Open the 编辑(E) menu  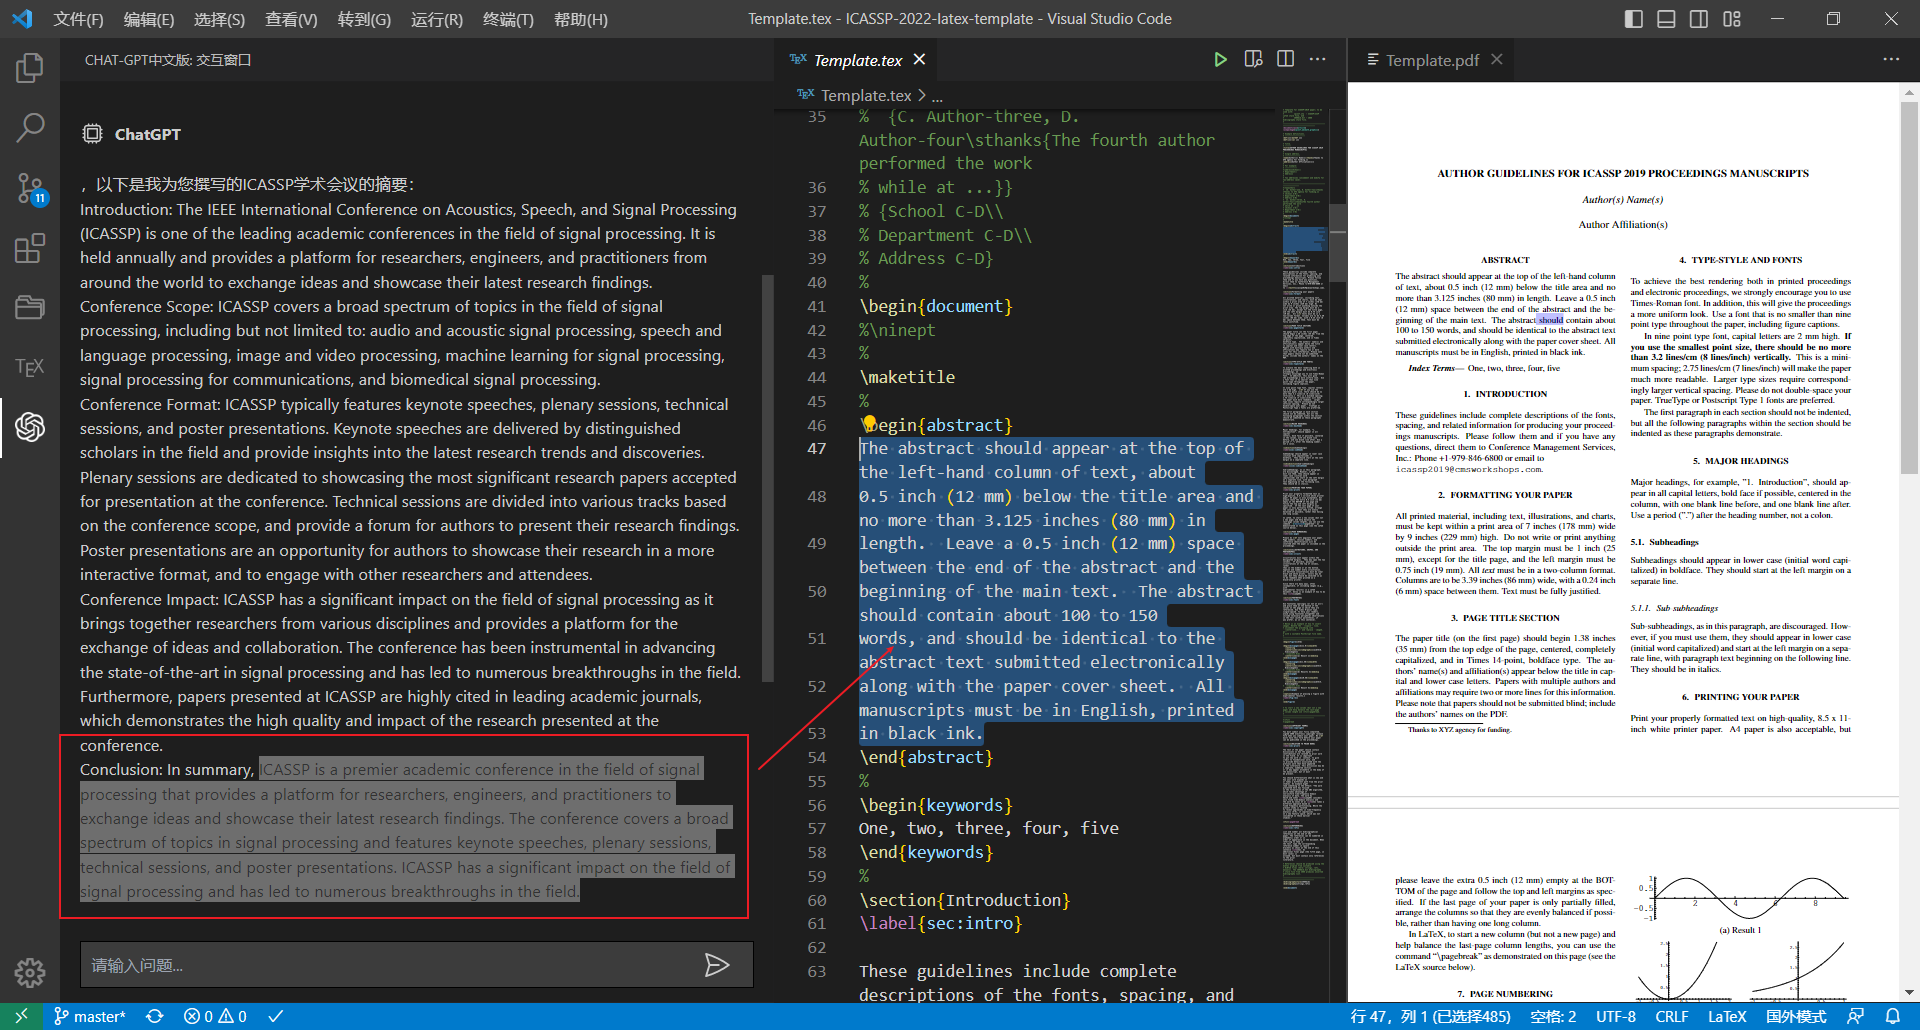point(149,19)
